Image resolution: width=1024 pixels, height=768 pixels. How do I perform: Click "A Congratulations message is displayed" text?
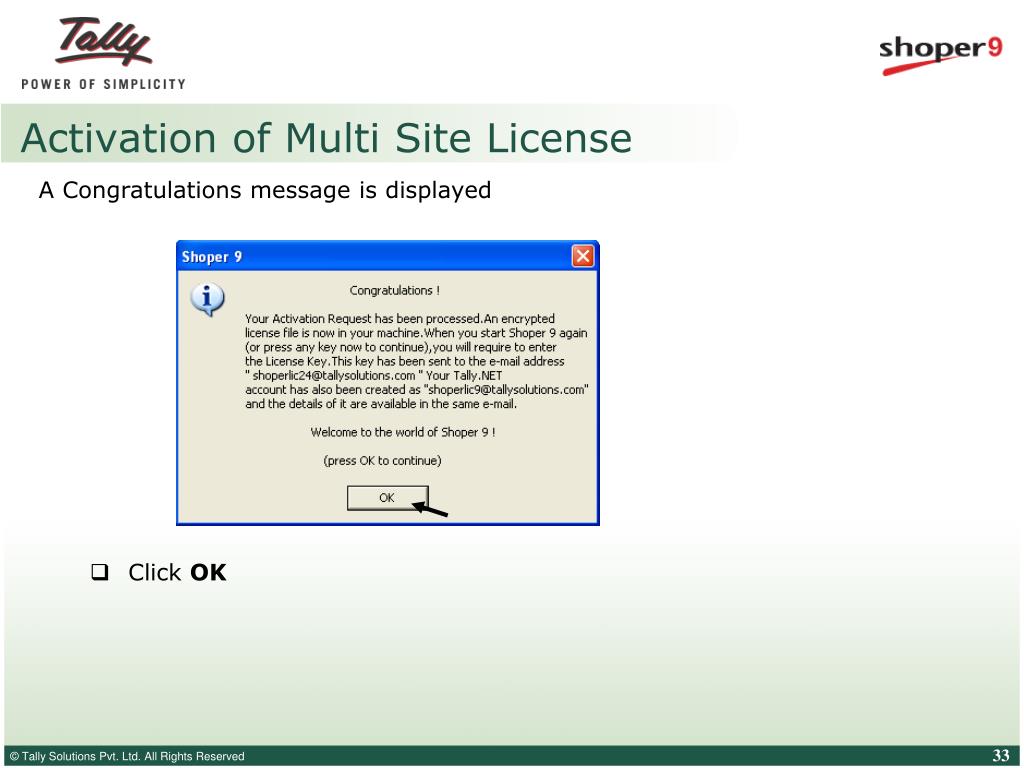click(x=264, y=190)
